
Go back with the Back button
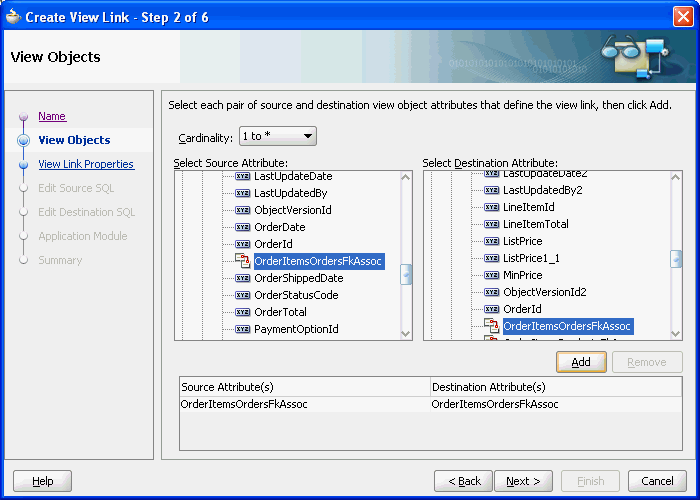coord(463,481)
